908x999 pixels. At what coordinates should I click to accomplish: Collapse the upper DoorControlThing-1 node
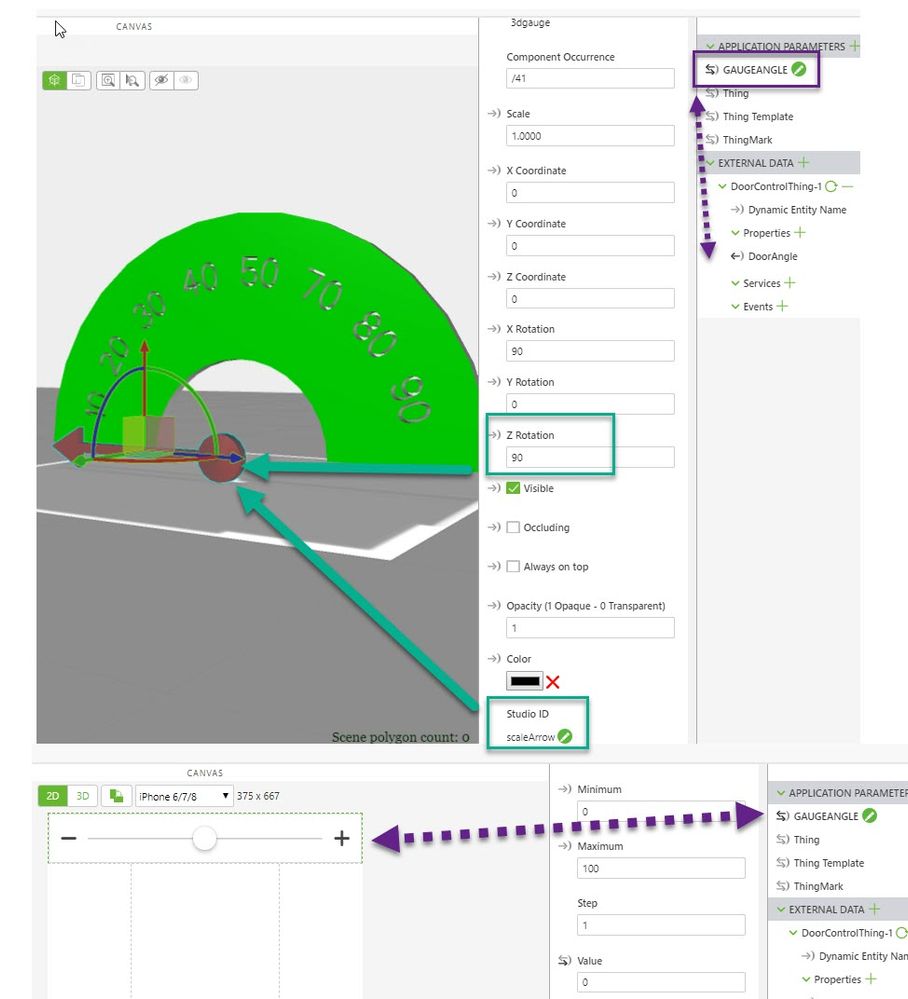click(723, 186)
